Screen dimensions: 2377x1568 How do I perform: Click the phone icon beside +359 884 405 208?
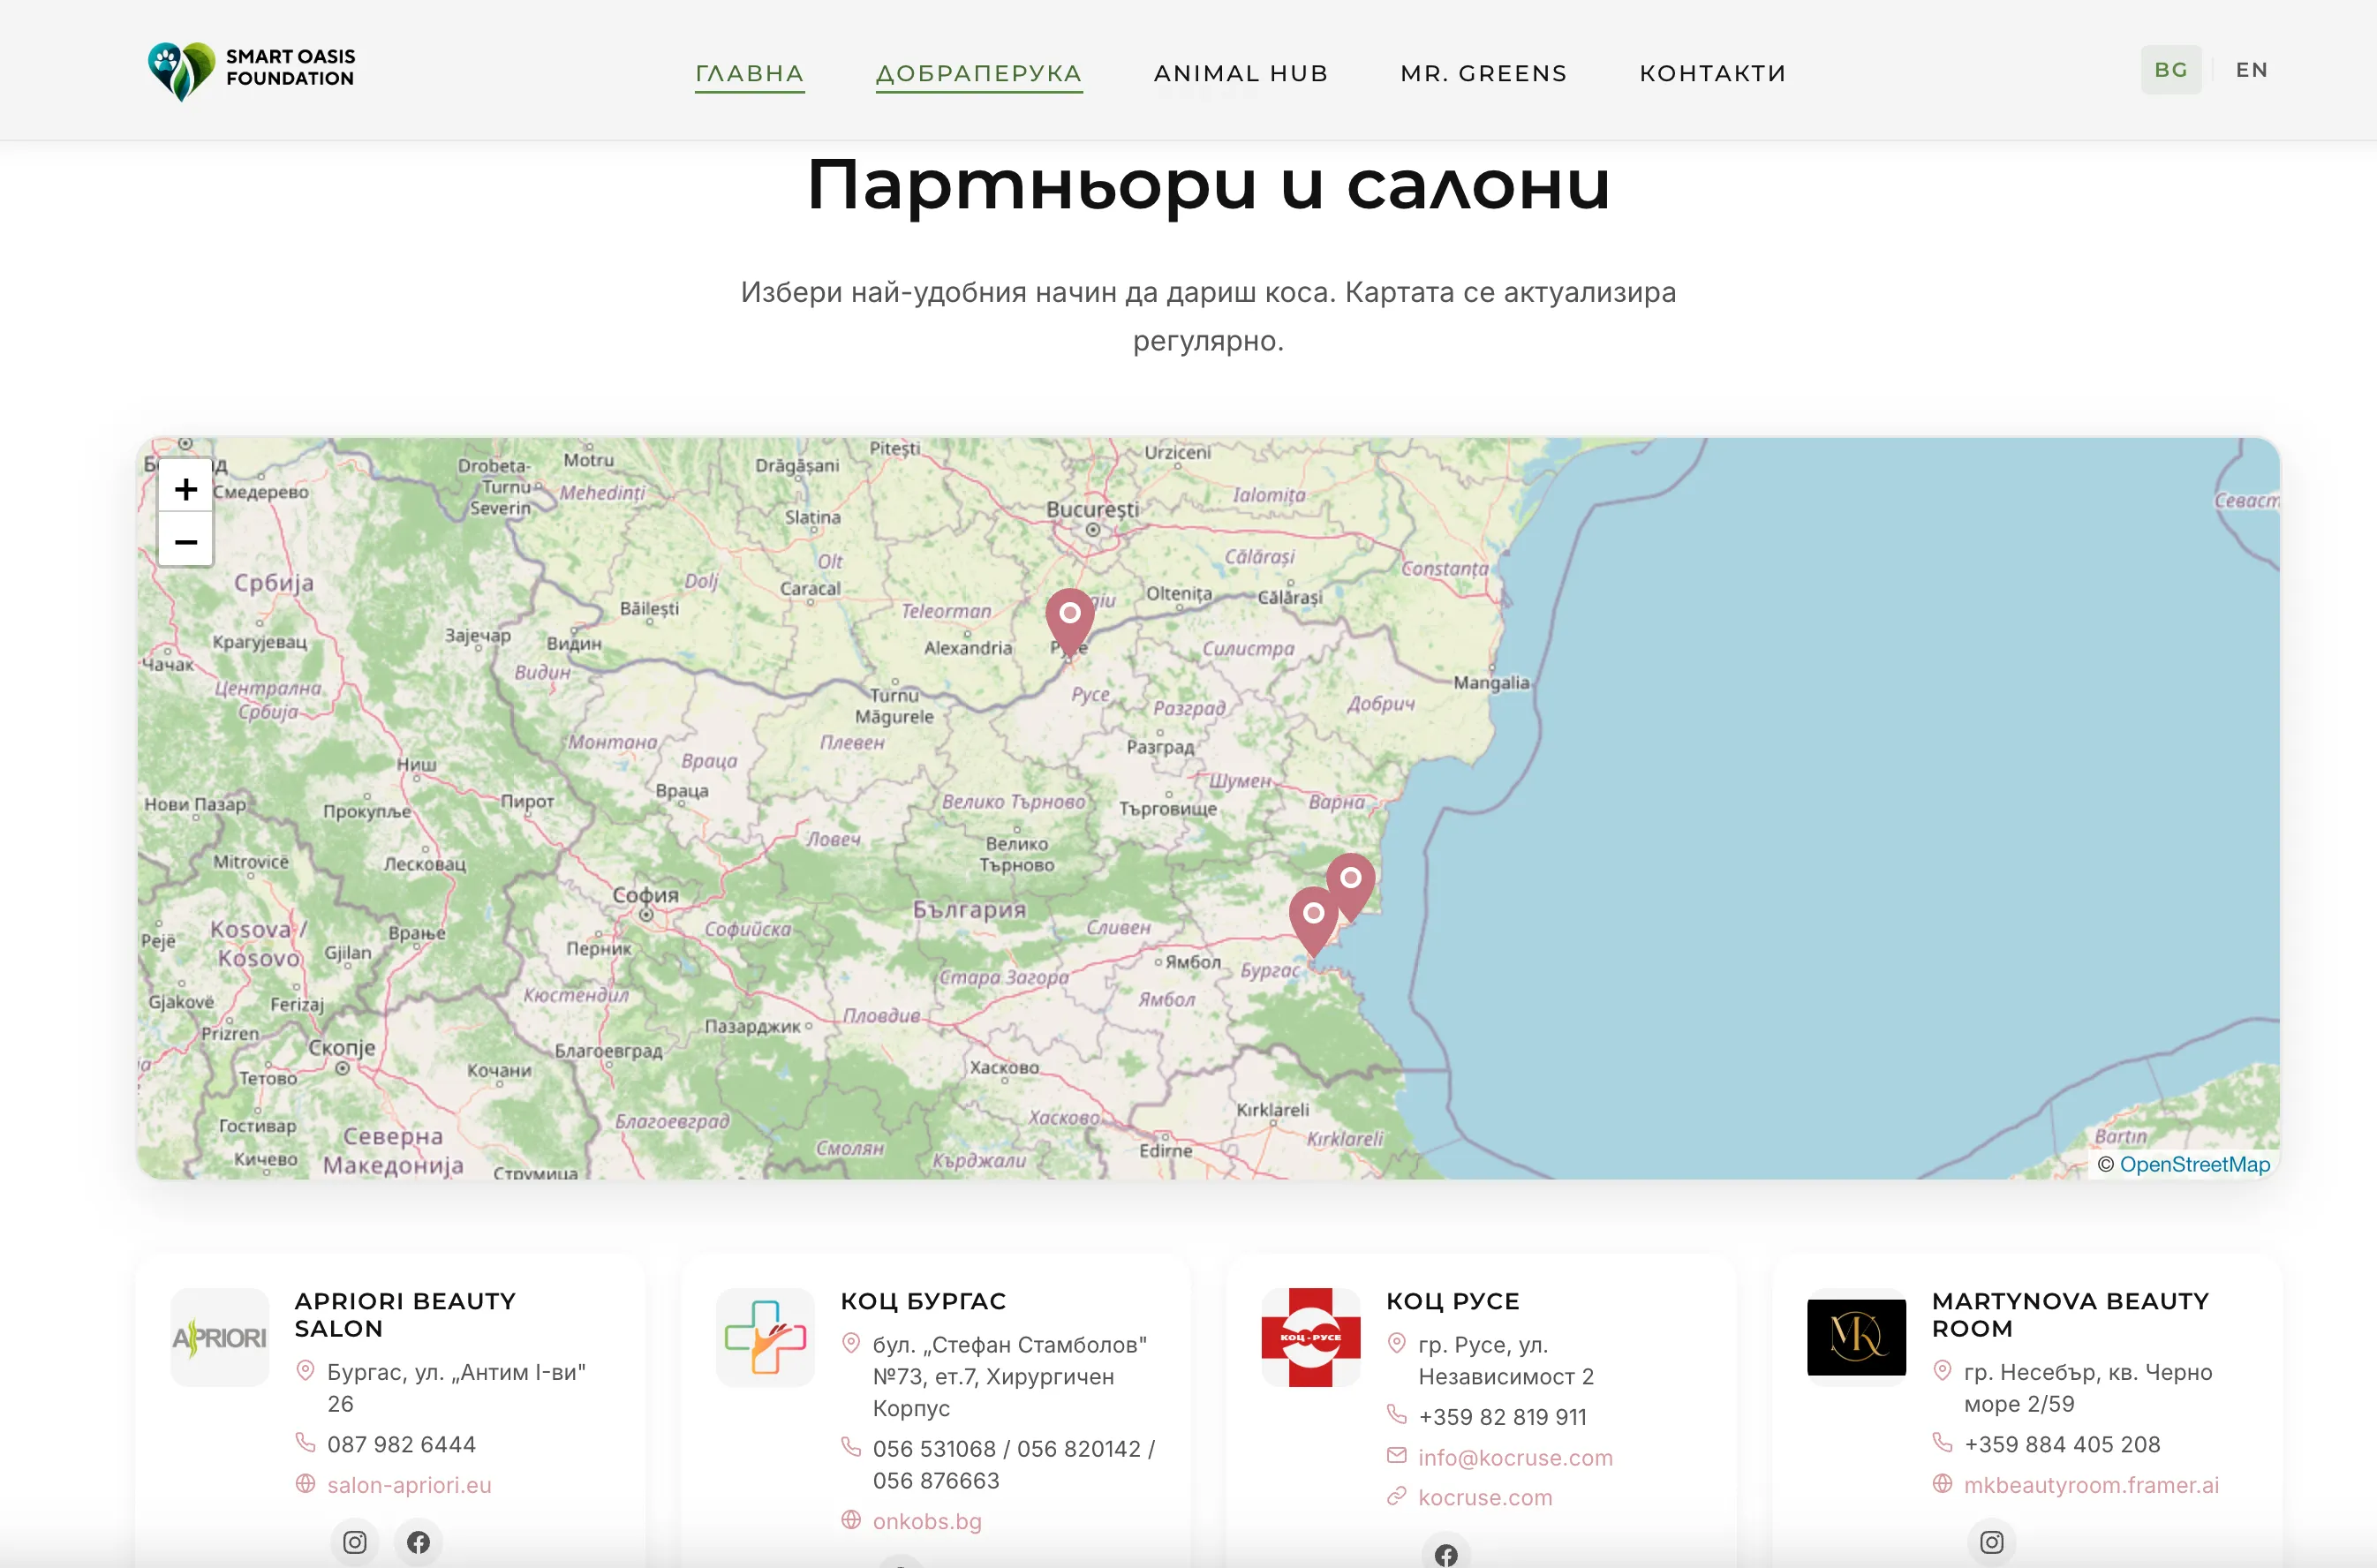[1942, 1442]
